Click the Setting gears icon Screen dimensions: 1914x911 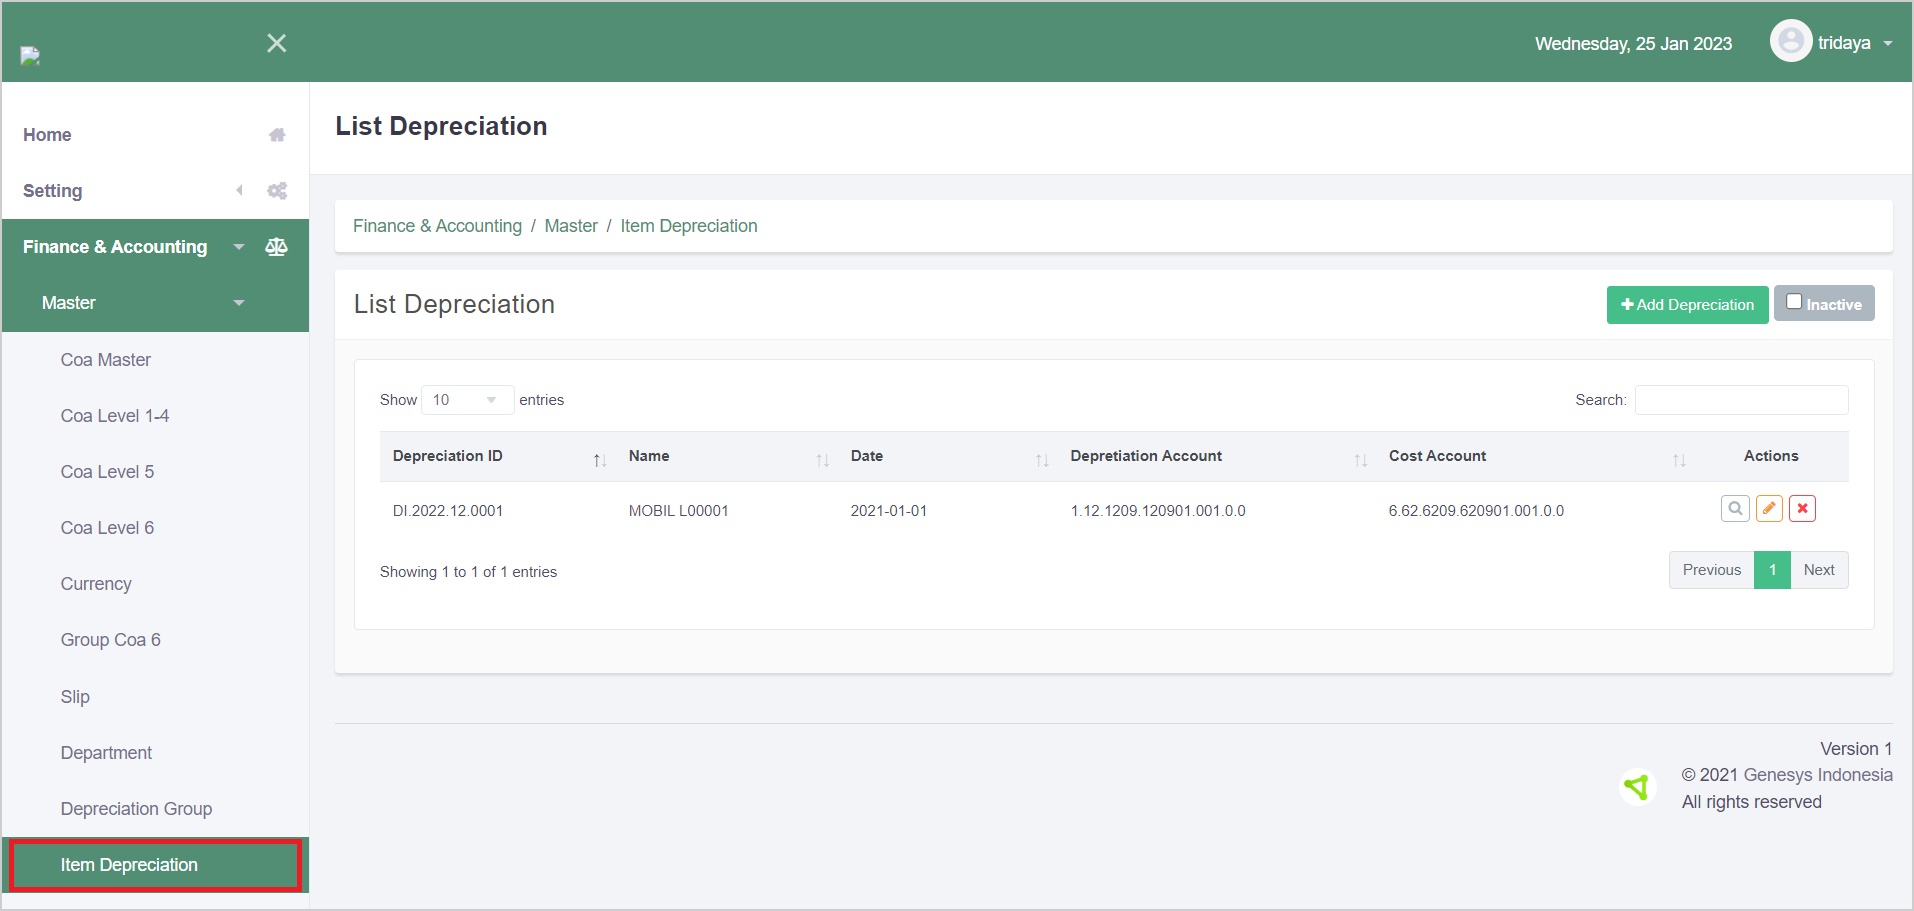(277, 191)
